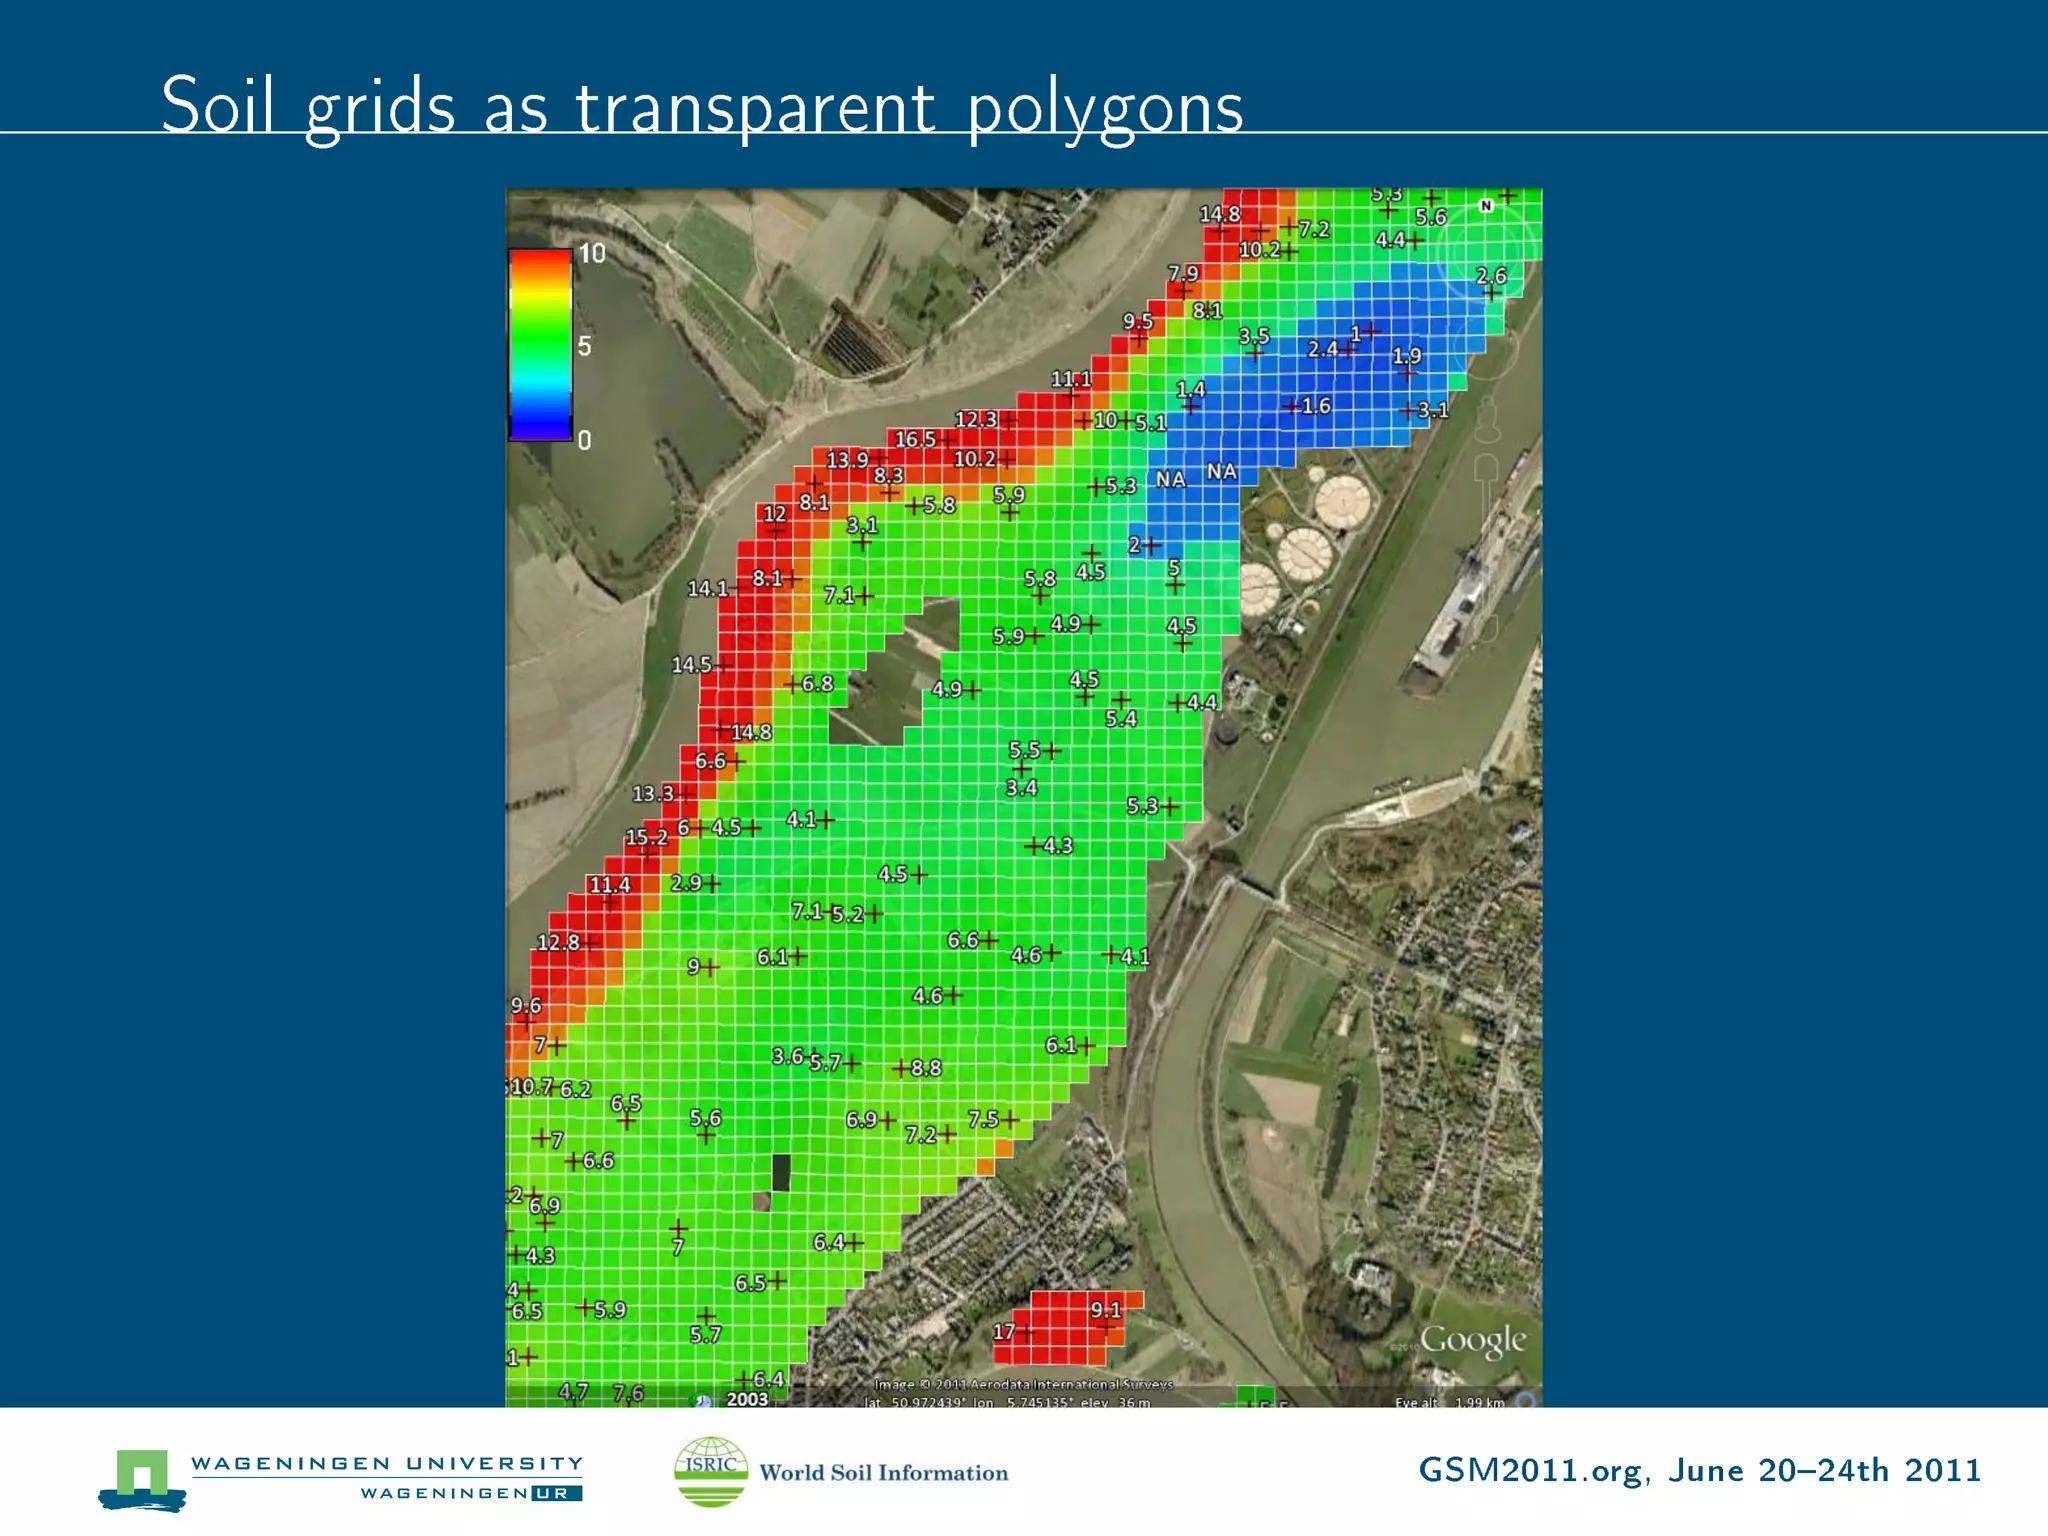The width and height of the screenshot is (2048, 1536).
Task: Click the Look joystick ring under compass
Action: click(x=1486, y=251)
